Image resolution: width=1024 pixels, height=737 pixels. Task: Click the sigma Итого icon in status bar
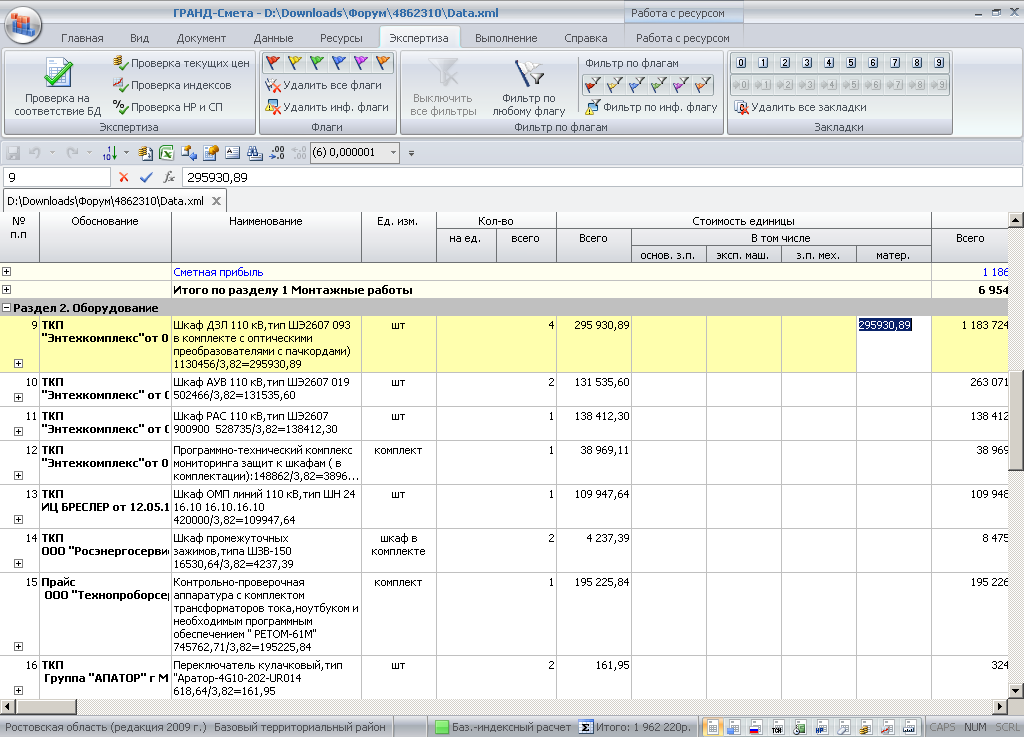[587, 727]
